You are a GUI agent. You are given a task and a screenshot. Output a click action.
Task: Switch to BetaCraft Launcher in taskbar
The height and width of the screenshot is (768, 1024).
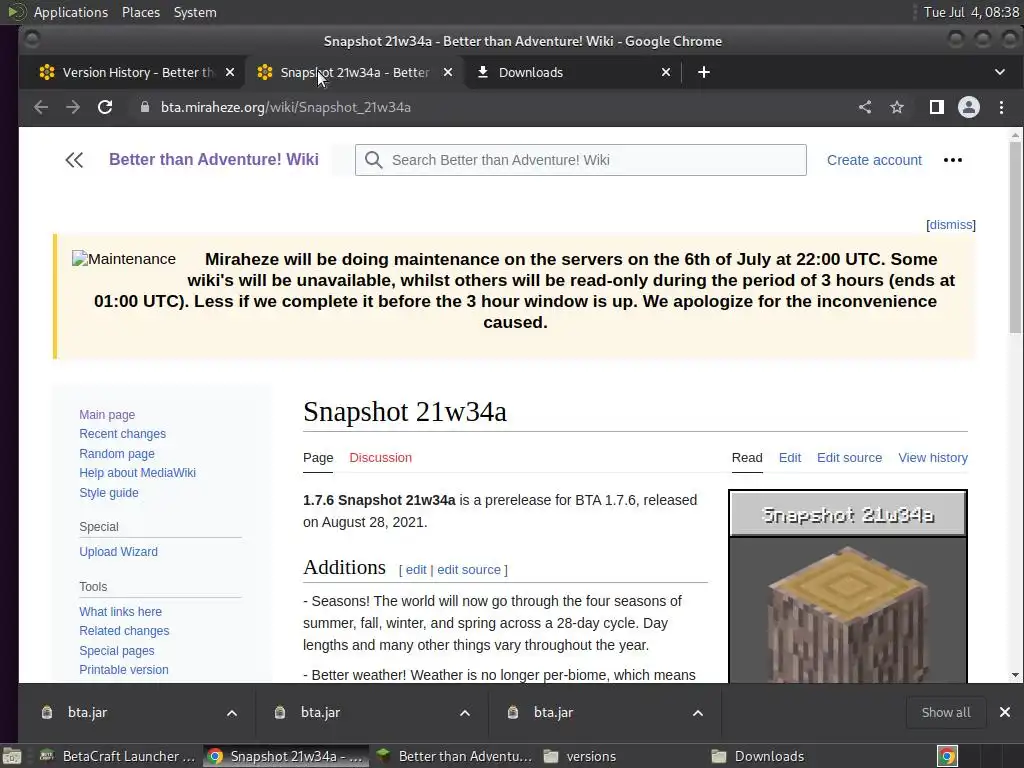click(118, 756)
